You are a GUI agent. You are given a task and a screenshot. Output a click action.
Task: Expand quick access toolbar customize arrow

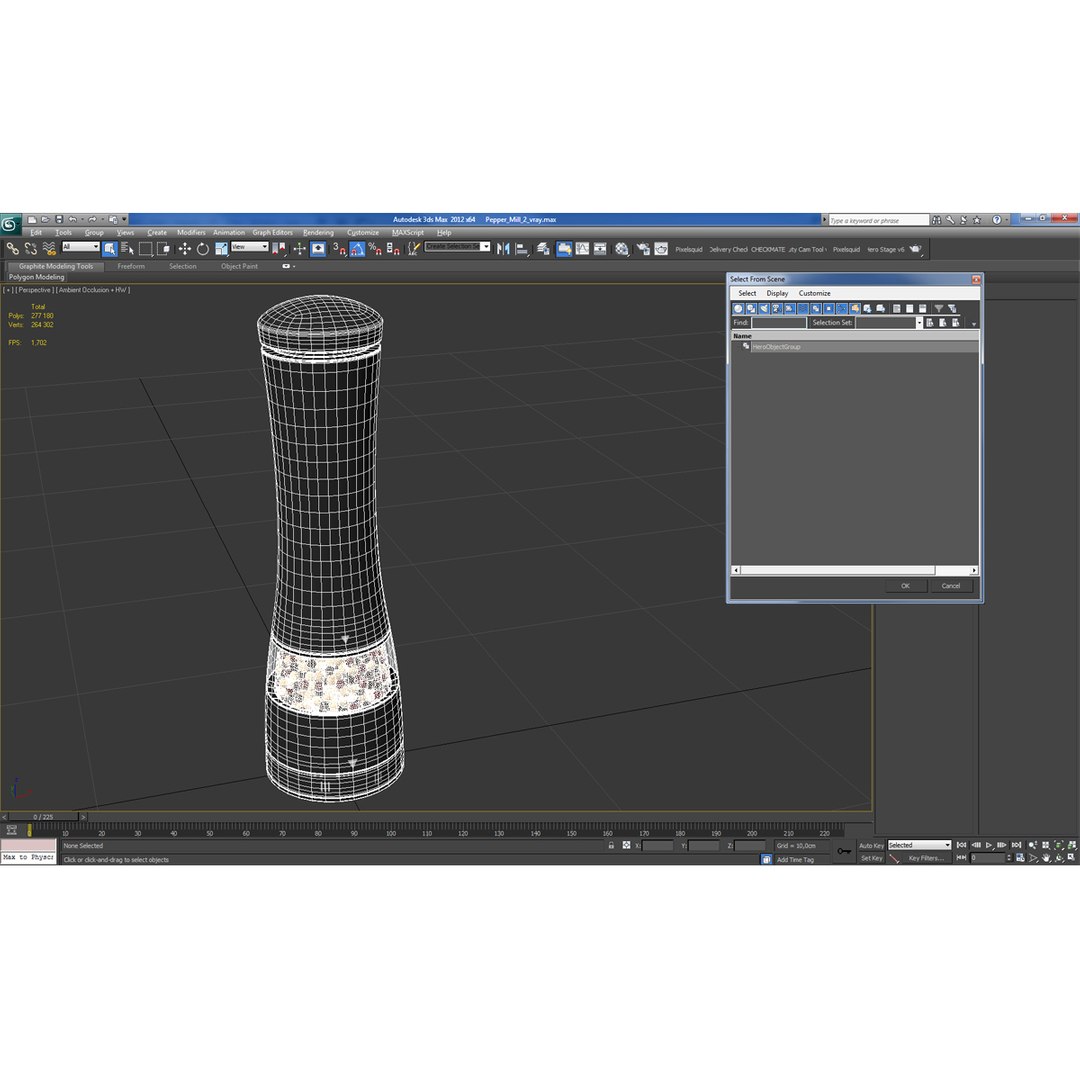pos(124,220)
